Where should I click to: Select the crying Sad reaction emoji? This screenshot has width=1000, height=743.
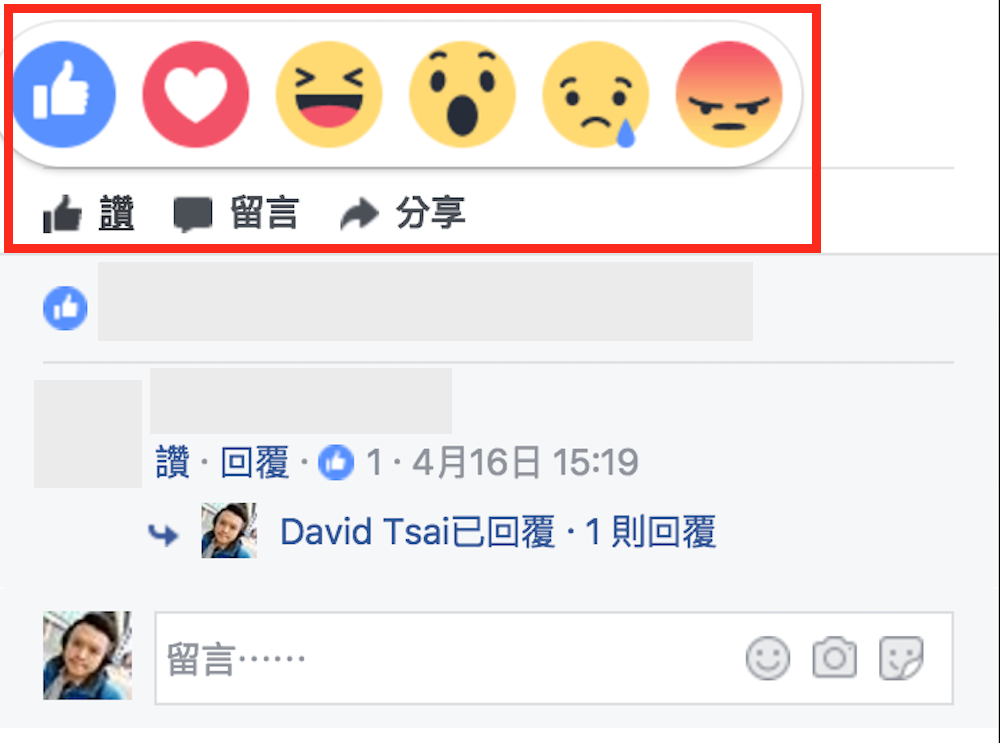pyautogui.click(x=596, y=94)
